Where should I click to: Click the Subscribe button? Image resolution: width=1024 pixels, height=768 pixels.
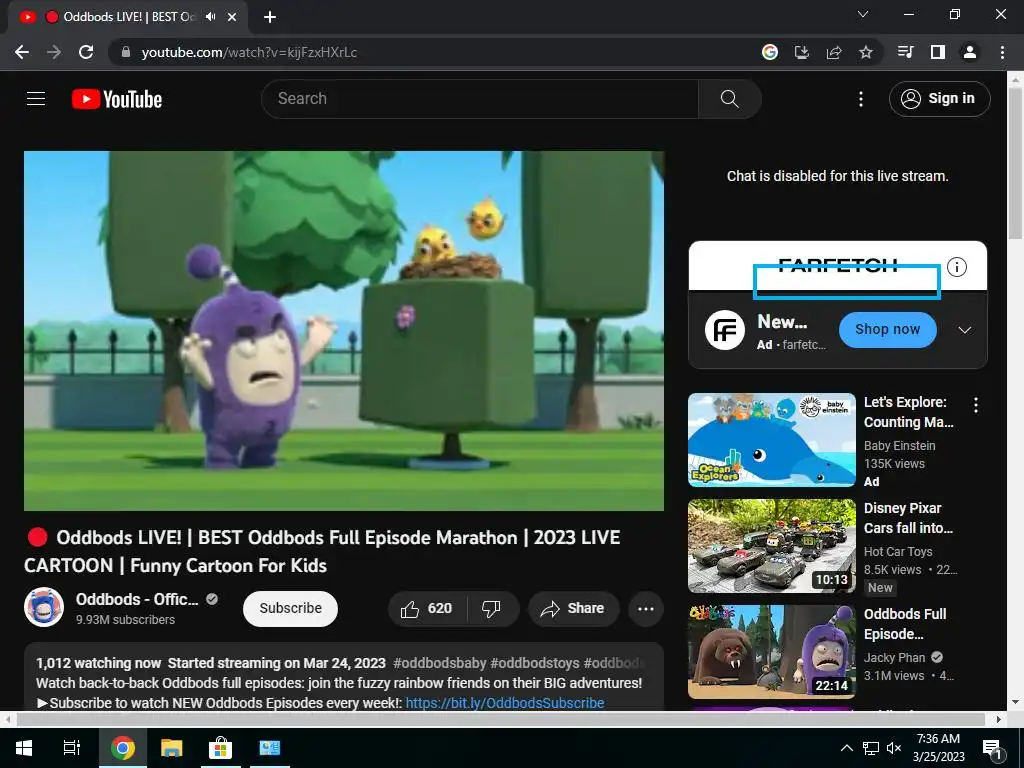pyautogui.click(x=291, y=608)
